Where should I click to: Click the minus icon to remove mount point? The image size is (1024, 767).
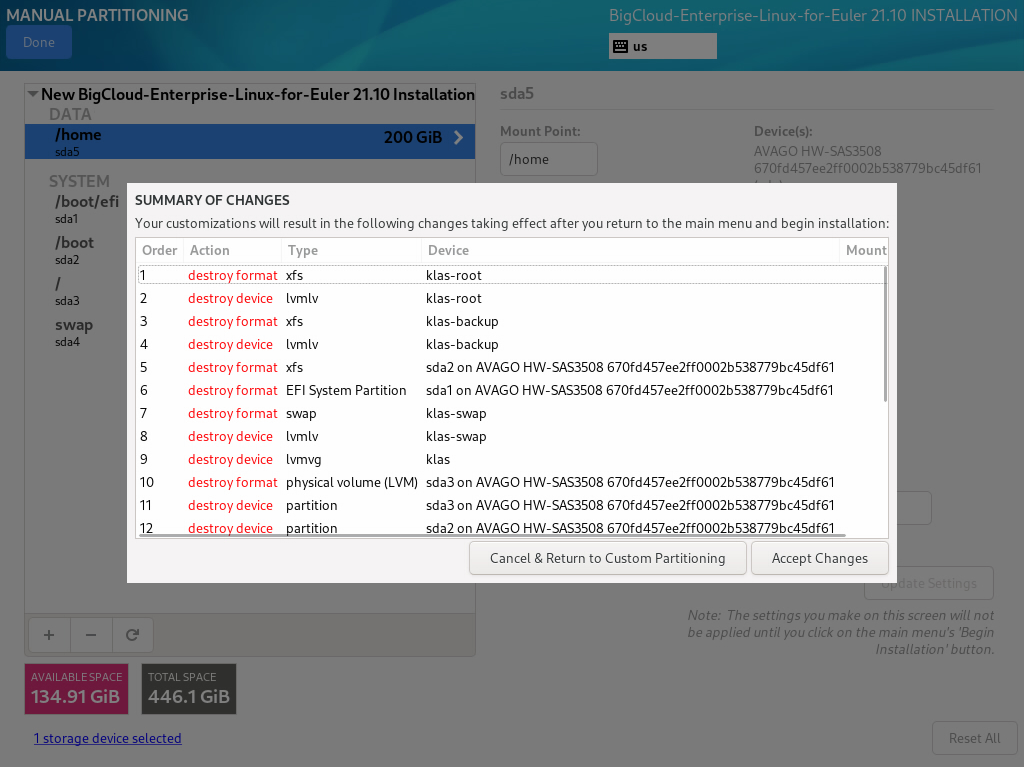(91, 635)
